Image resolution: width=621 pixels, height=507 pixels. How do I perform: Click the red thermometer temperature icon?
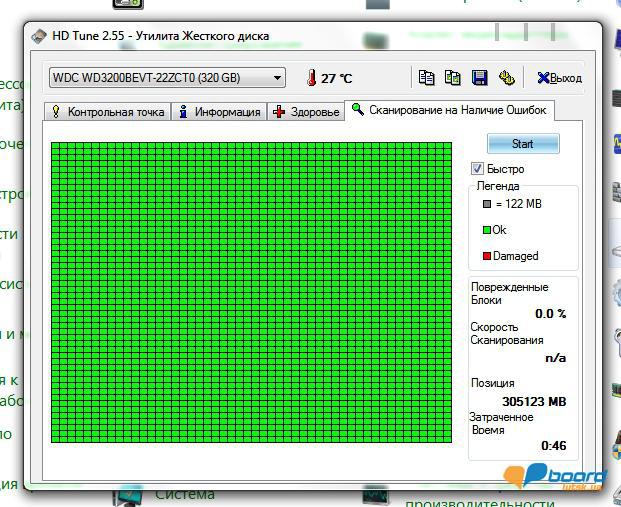(311, 78)
